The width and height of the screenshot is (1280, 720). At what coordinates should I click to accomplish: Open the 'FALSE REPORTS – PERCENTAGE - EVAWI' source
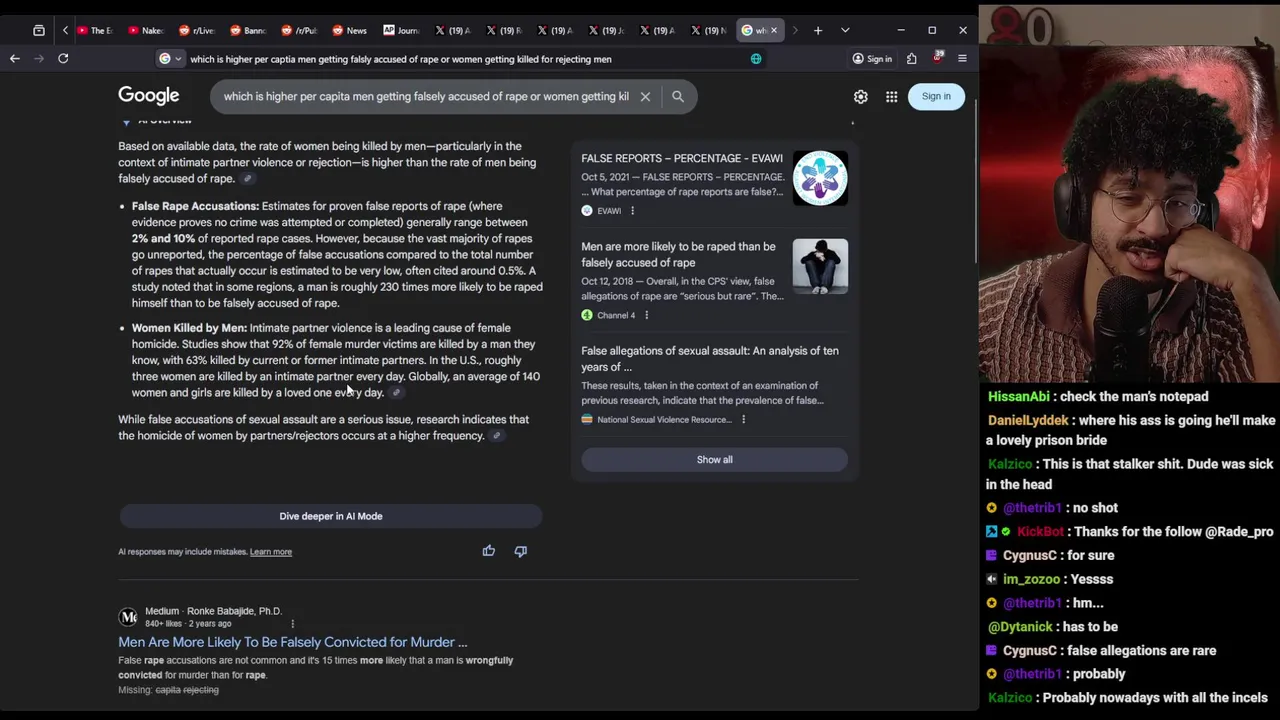coord(682,158)
